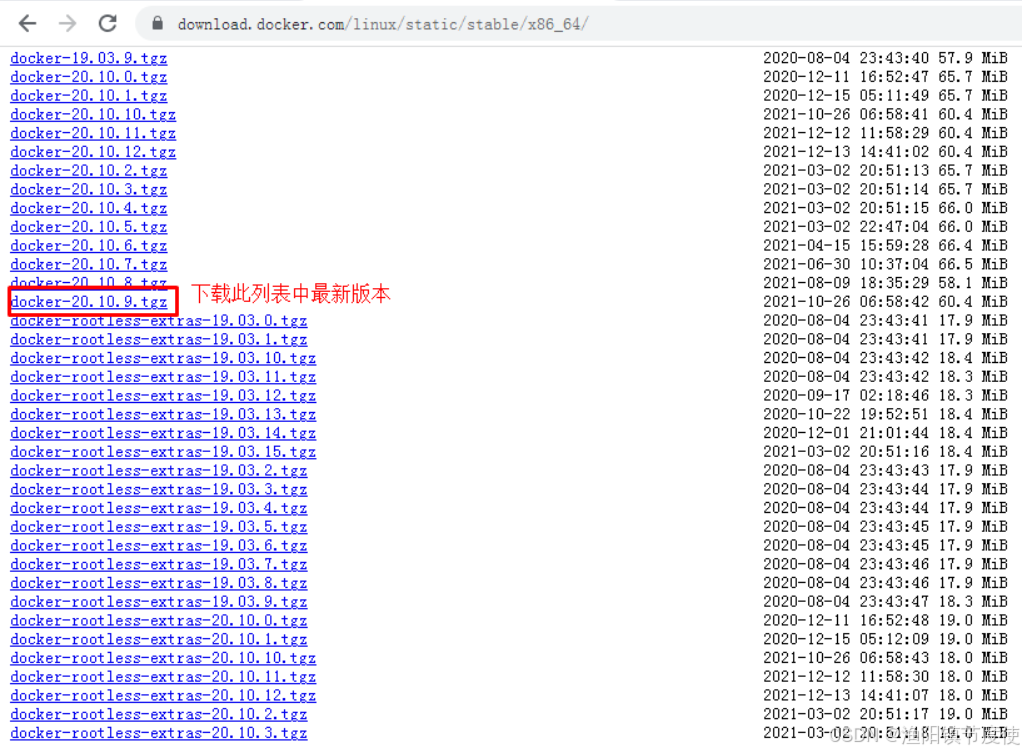
Task: Download docker-20.10.11.tgz
Action: [x=93, y=133]
